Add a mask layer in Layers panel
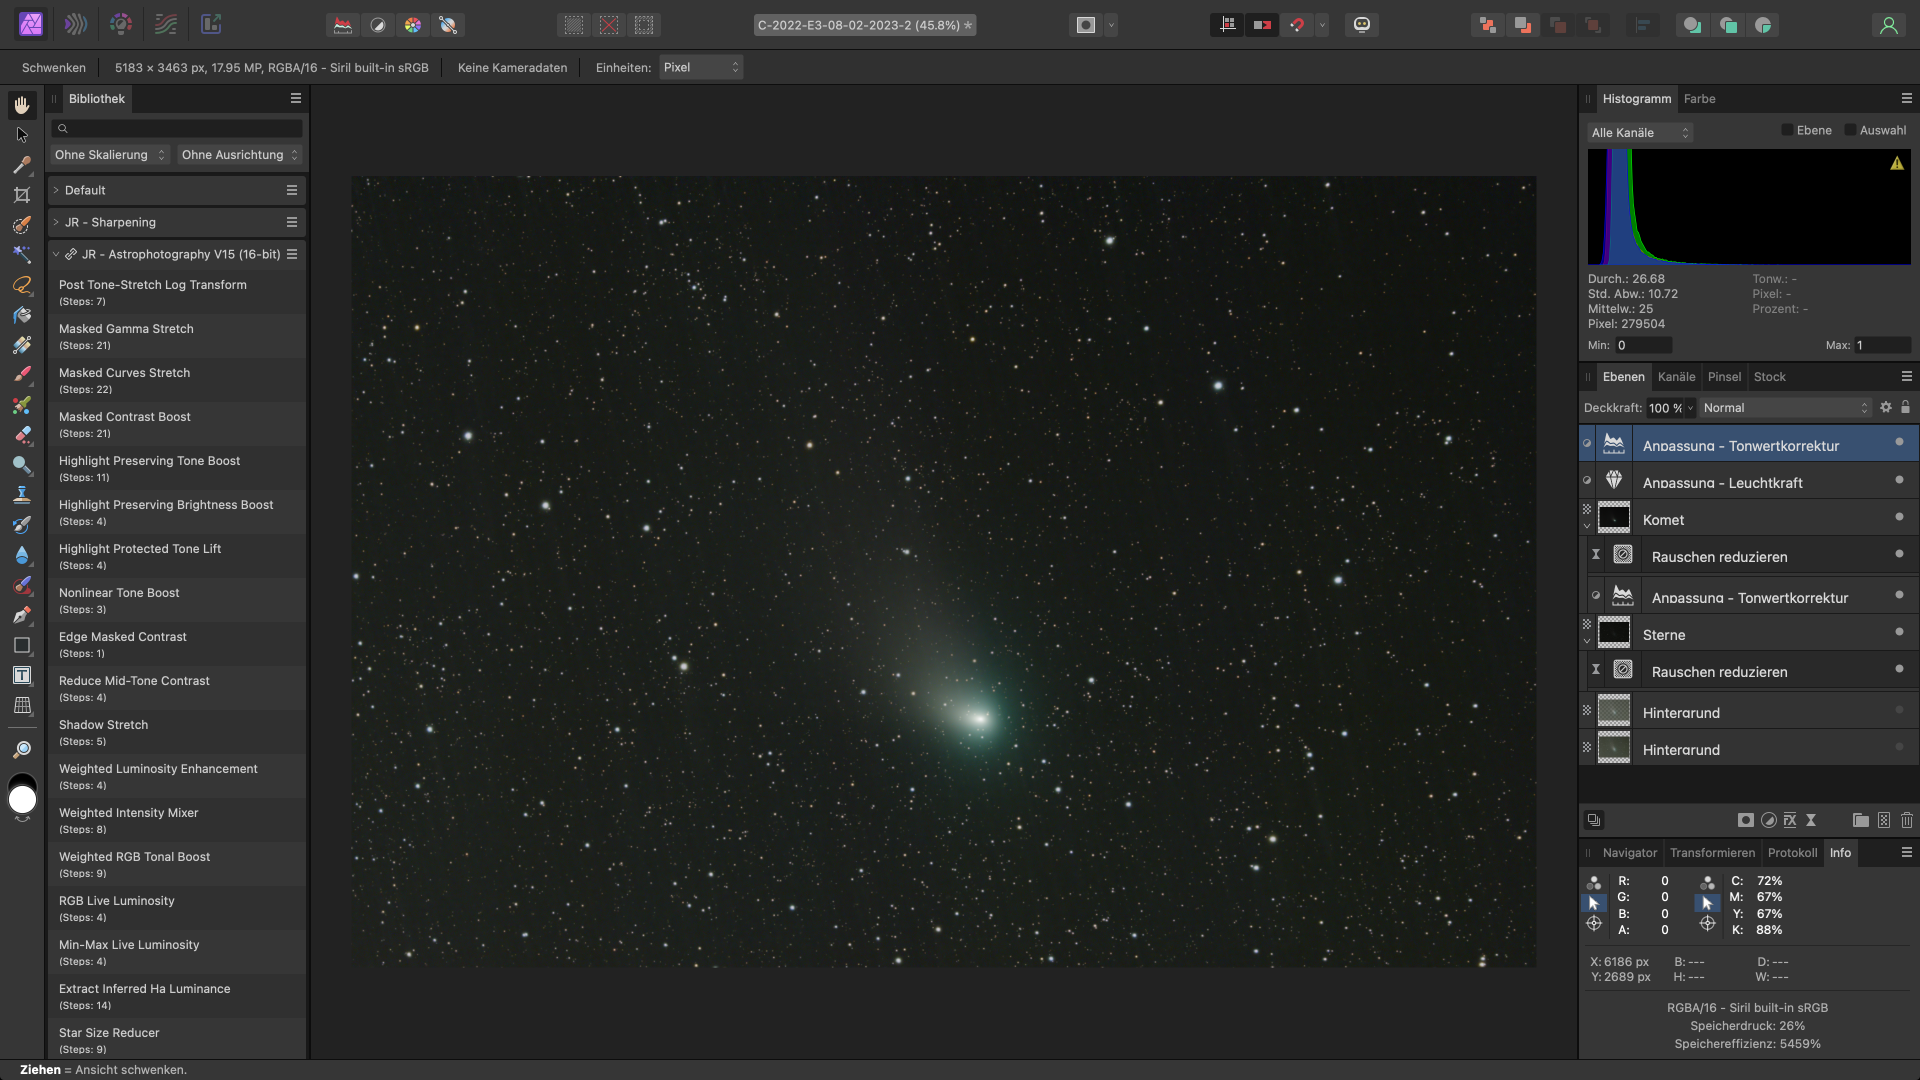The width and height of the screenshot is (1920, 1080). tap(1746, 820)
